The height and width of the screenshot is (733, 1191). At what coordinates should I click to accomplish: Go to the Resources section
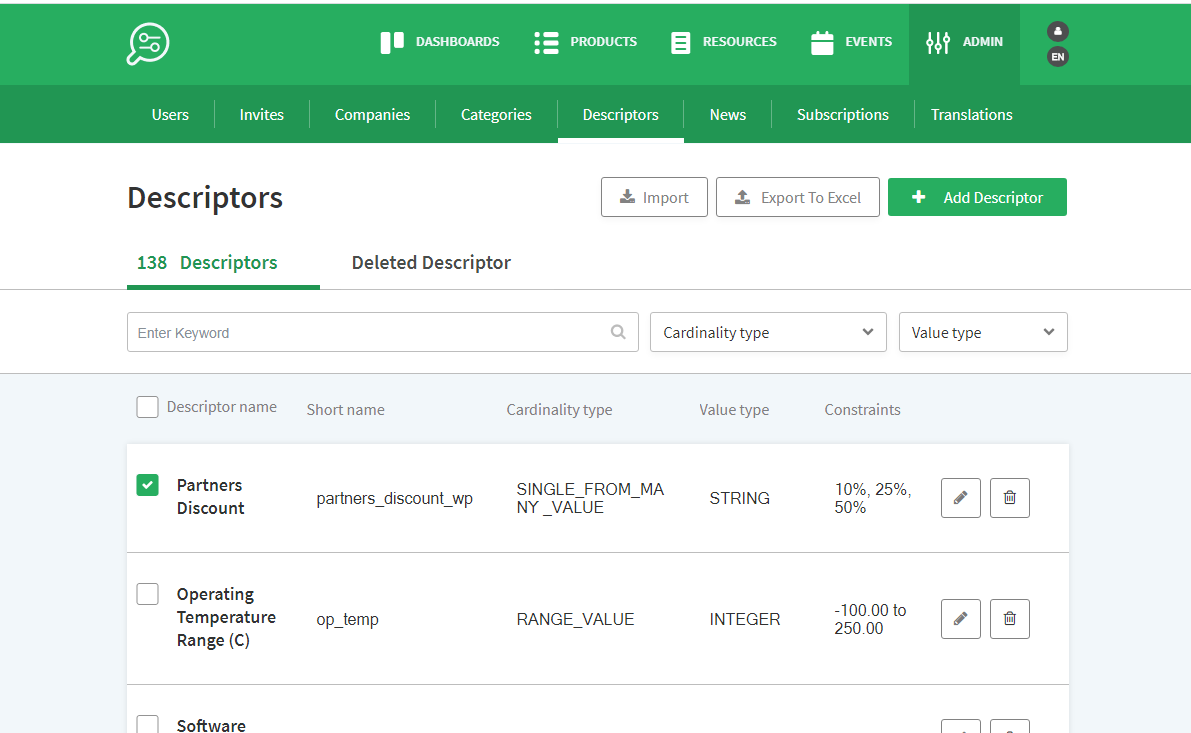724,42
